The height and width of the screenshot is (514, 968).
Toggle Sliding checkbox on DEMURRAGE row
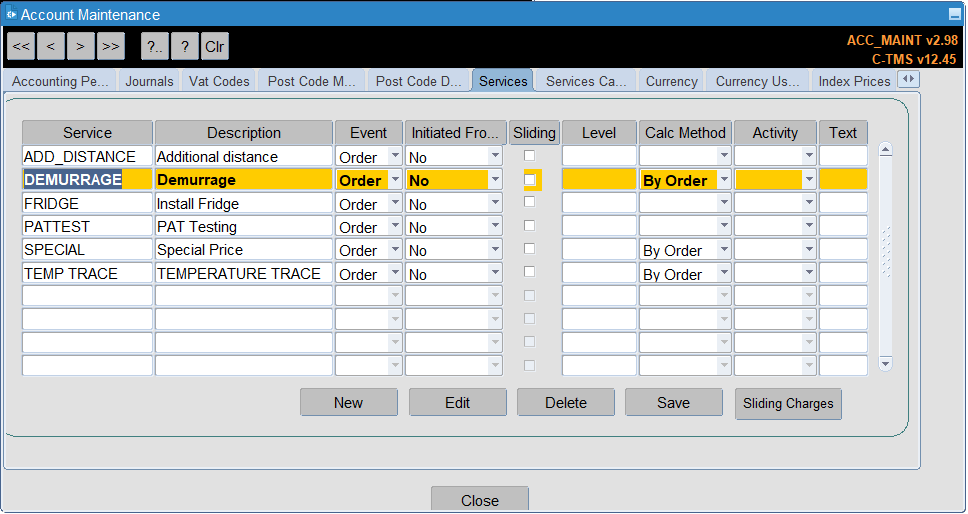529,180
